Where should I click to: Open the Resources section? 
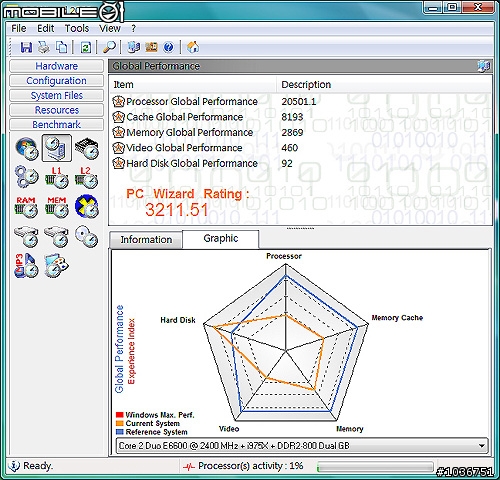tap(57, 110)
